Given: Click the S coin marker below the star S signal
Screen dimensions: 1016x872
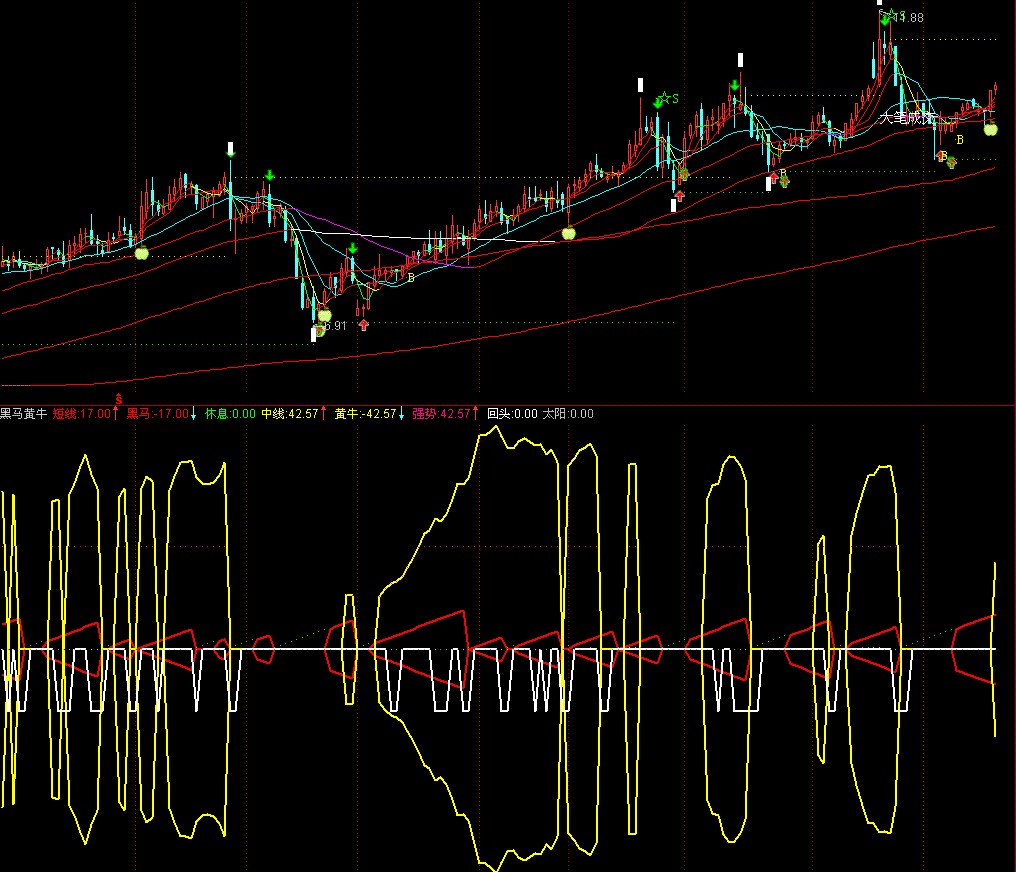Looking at the screenshot, I should tap(683, 174).
